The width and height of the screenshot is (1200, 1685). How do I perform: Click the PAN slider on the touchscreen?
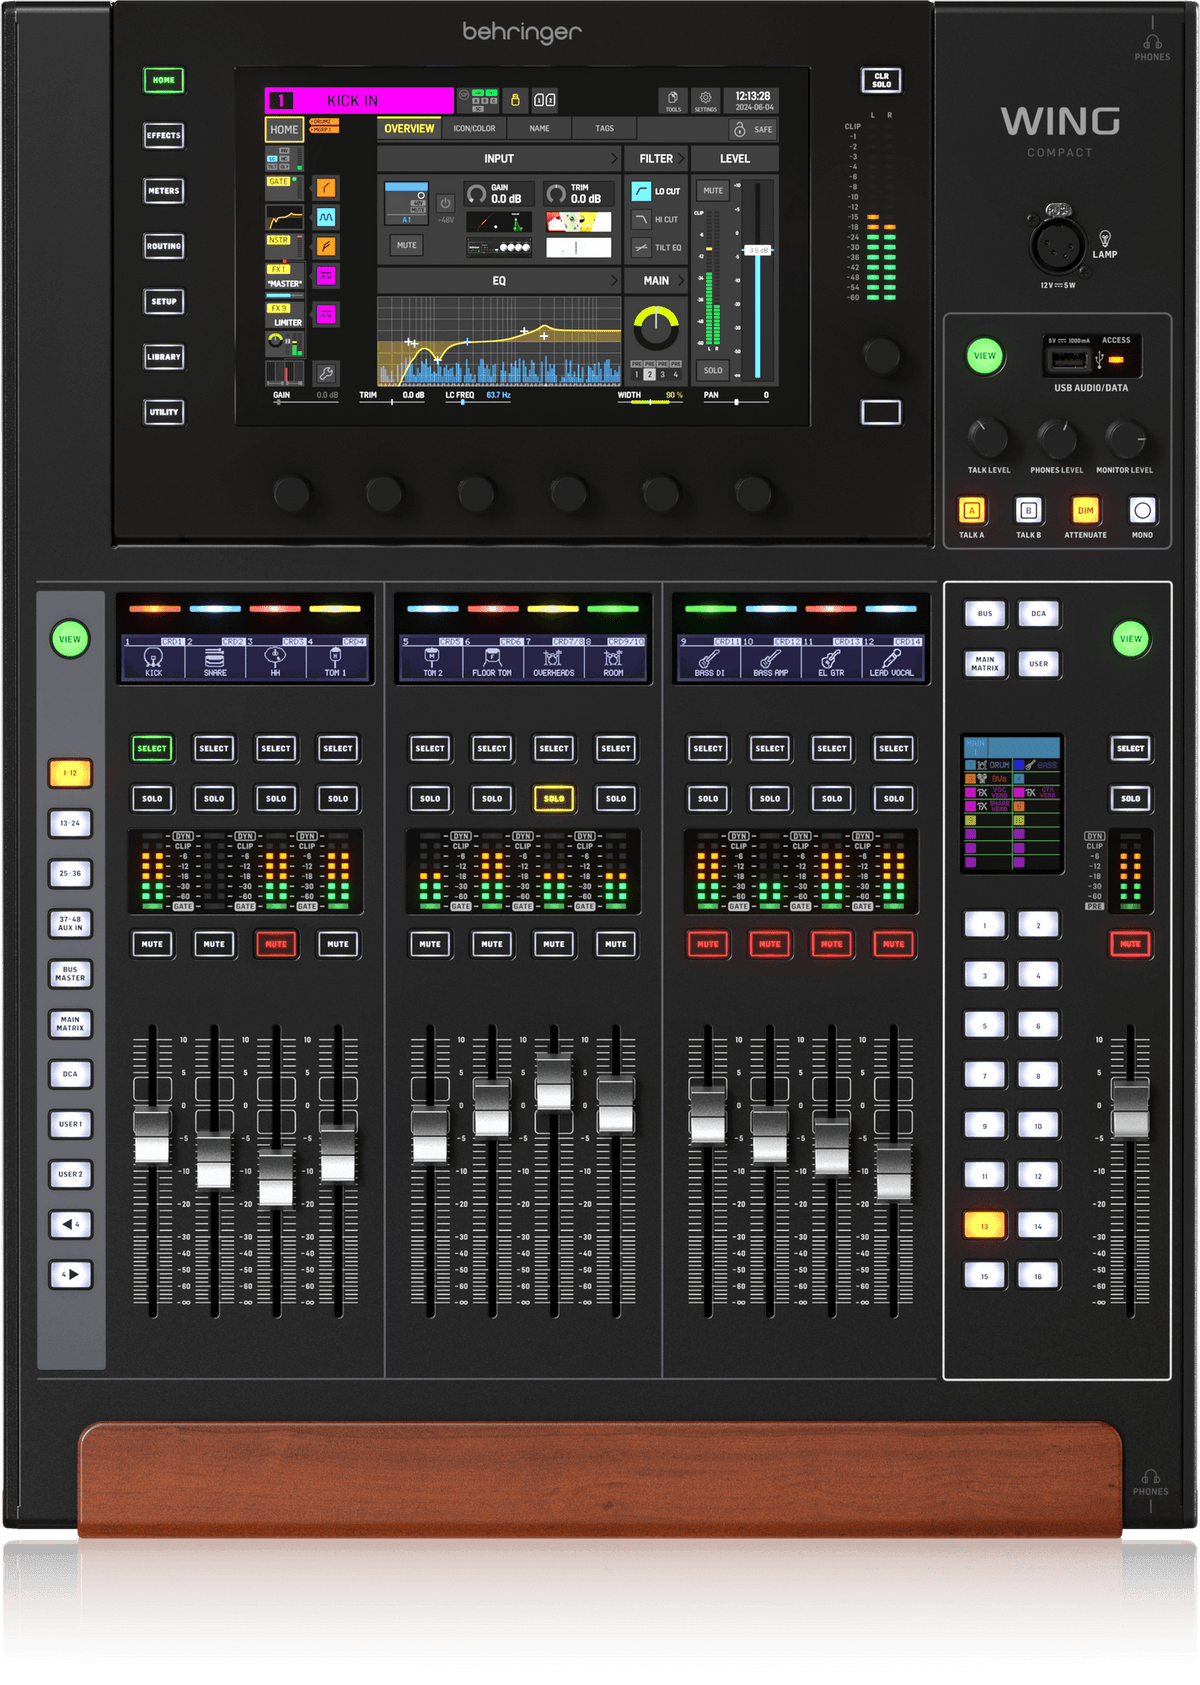point(736,402)
